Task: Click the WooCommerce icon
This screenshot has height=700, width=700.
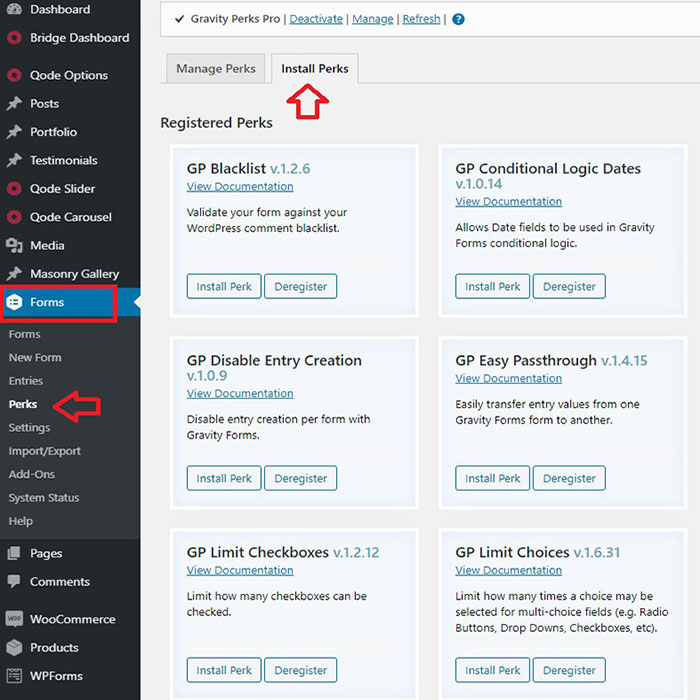Action: click(14, 619)
